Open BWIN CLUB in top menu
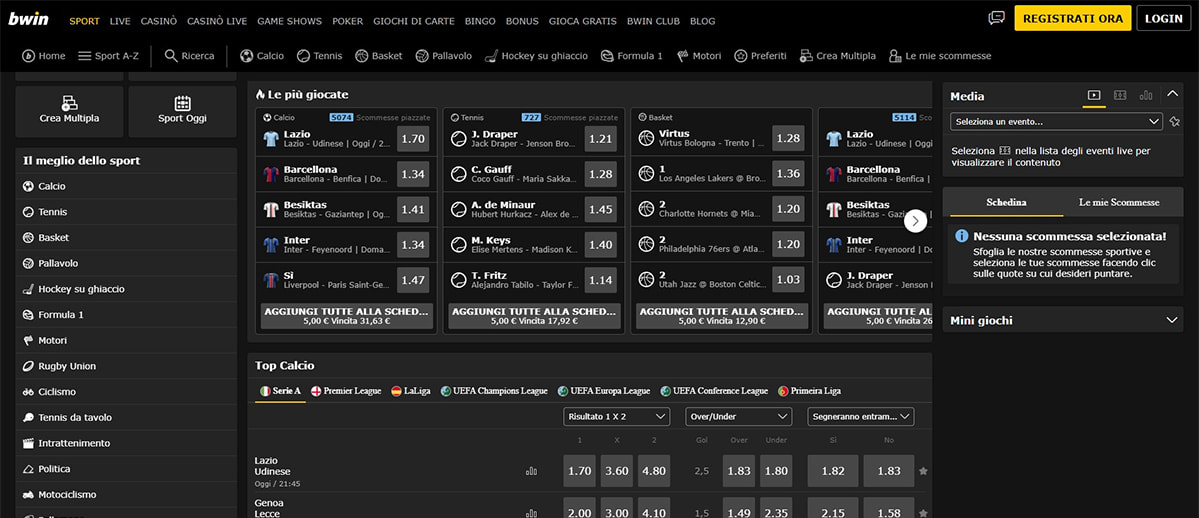This screenshot has width=1199, height=518. [x=653, y=21]
